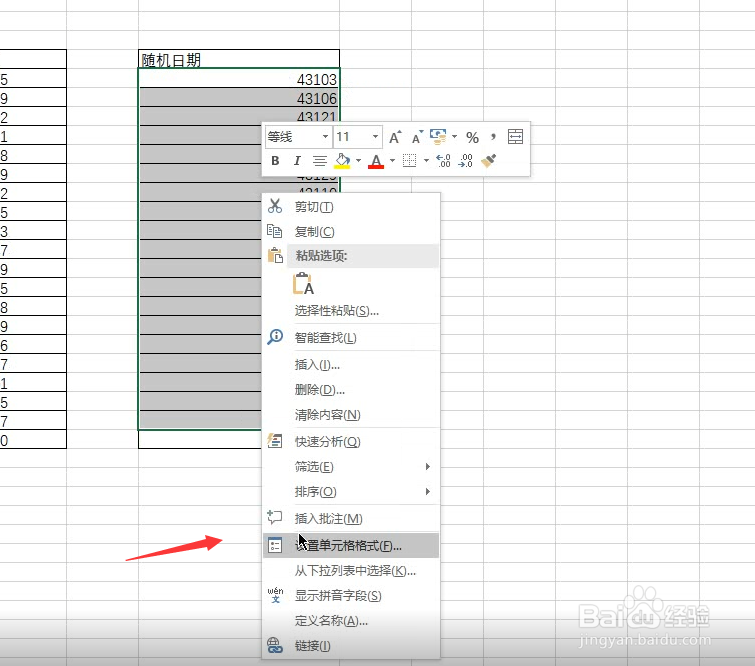Click accounting number format icon
The image size is (755, 666).
click(438, 137)
